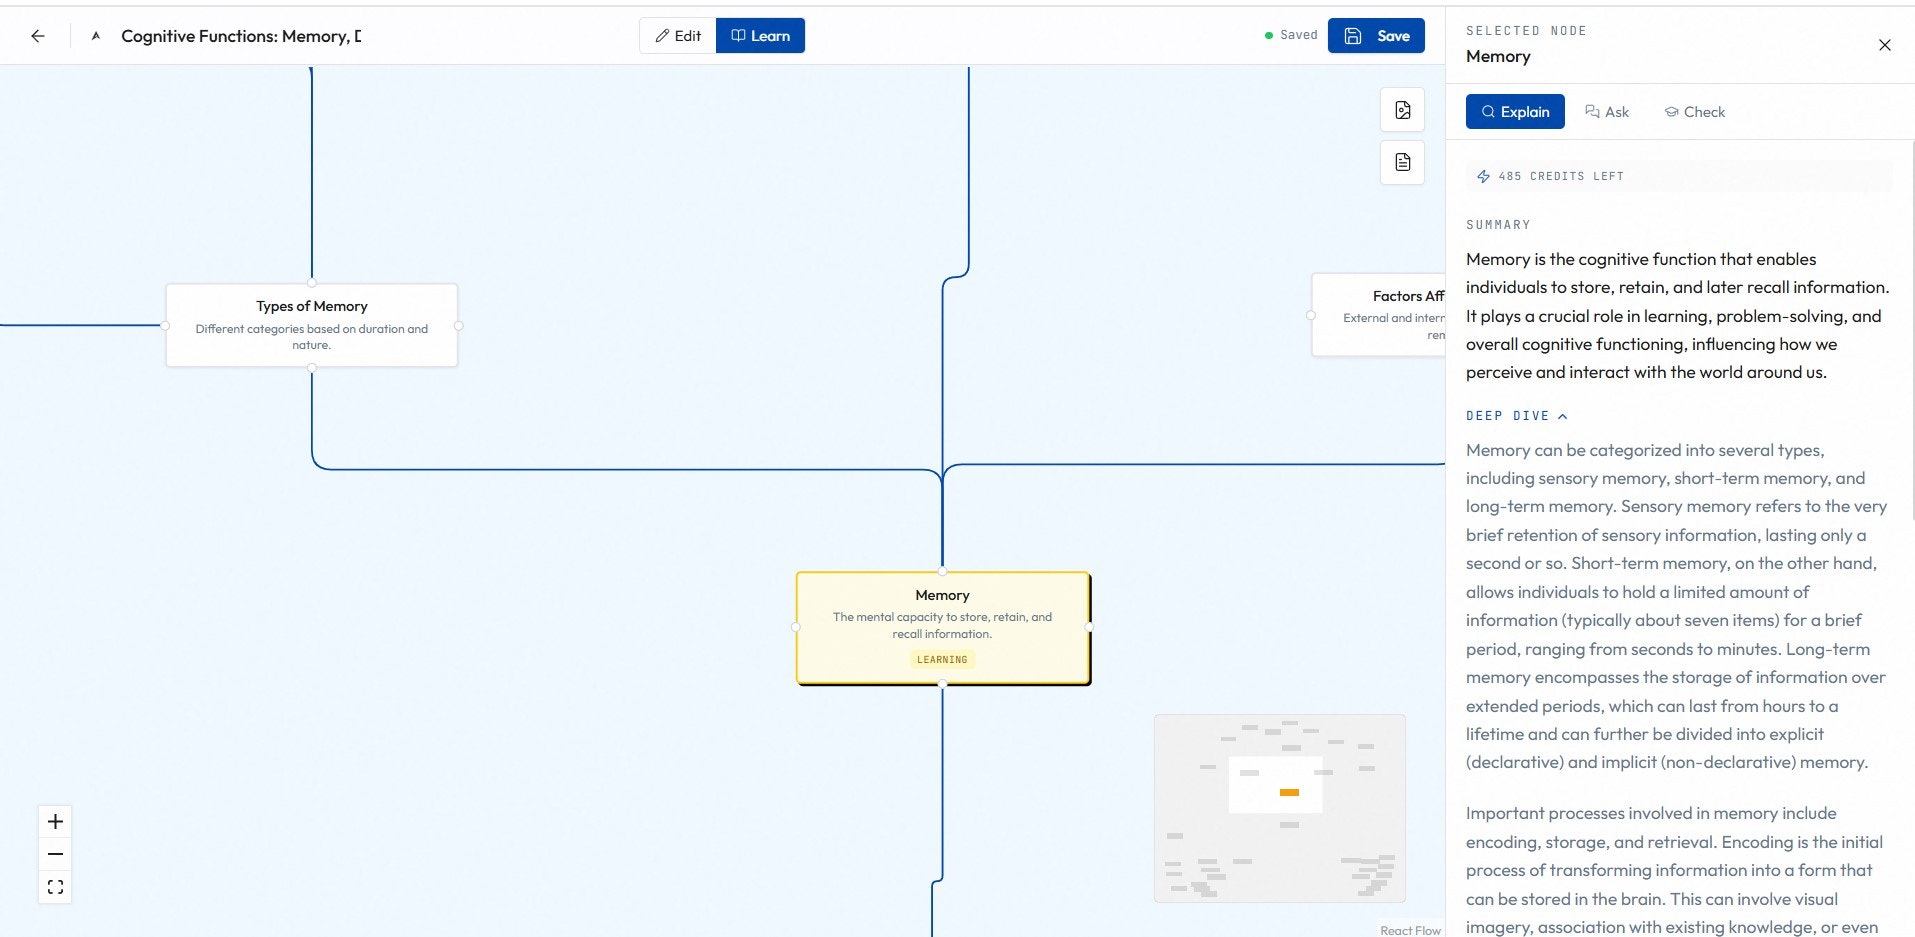Export the map as a document

[x=1403, y=162]
